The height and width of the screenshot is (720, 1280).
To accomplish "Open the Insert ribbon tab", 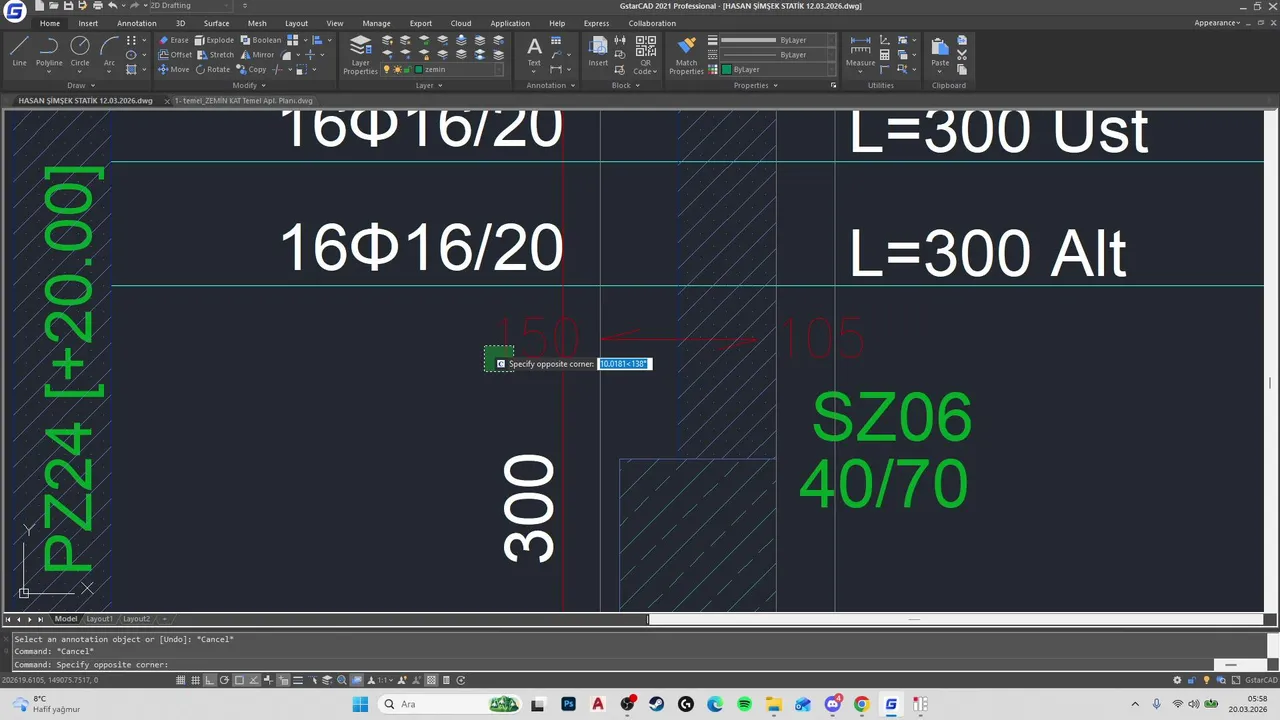I will [x=88, y=23].
